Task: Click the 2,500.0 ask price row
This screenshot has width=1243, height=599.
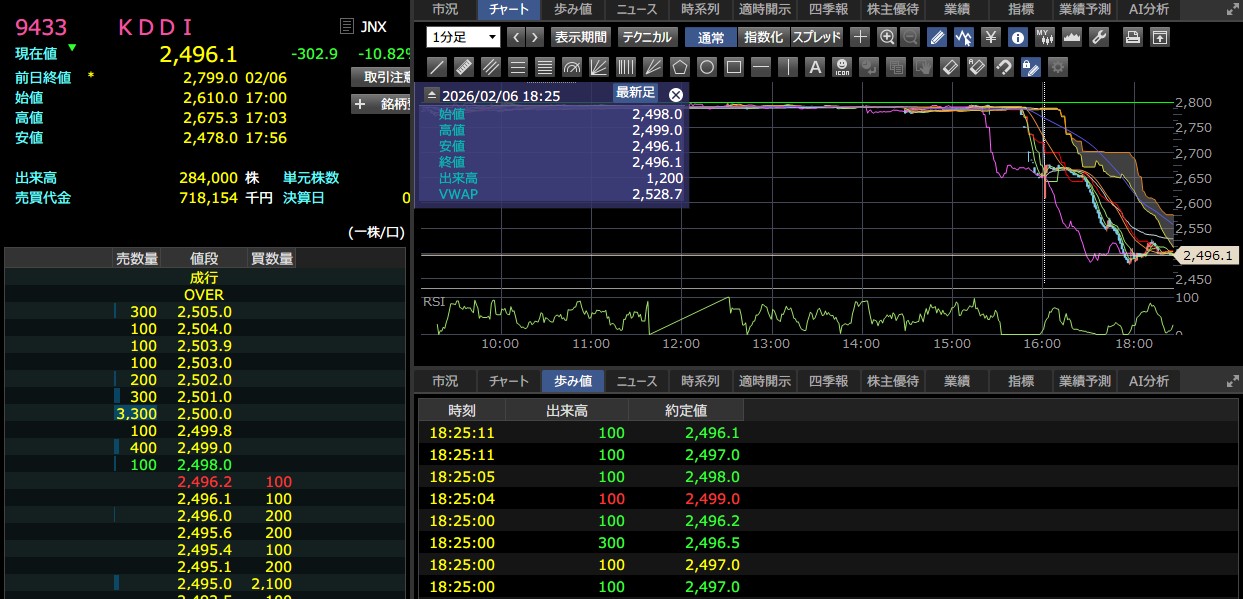Action: (204, 414)
